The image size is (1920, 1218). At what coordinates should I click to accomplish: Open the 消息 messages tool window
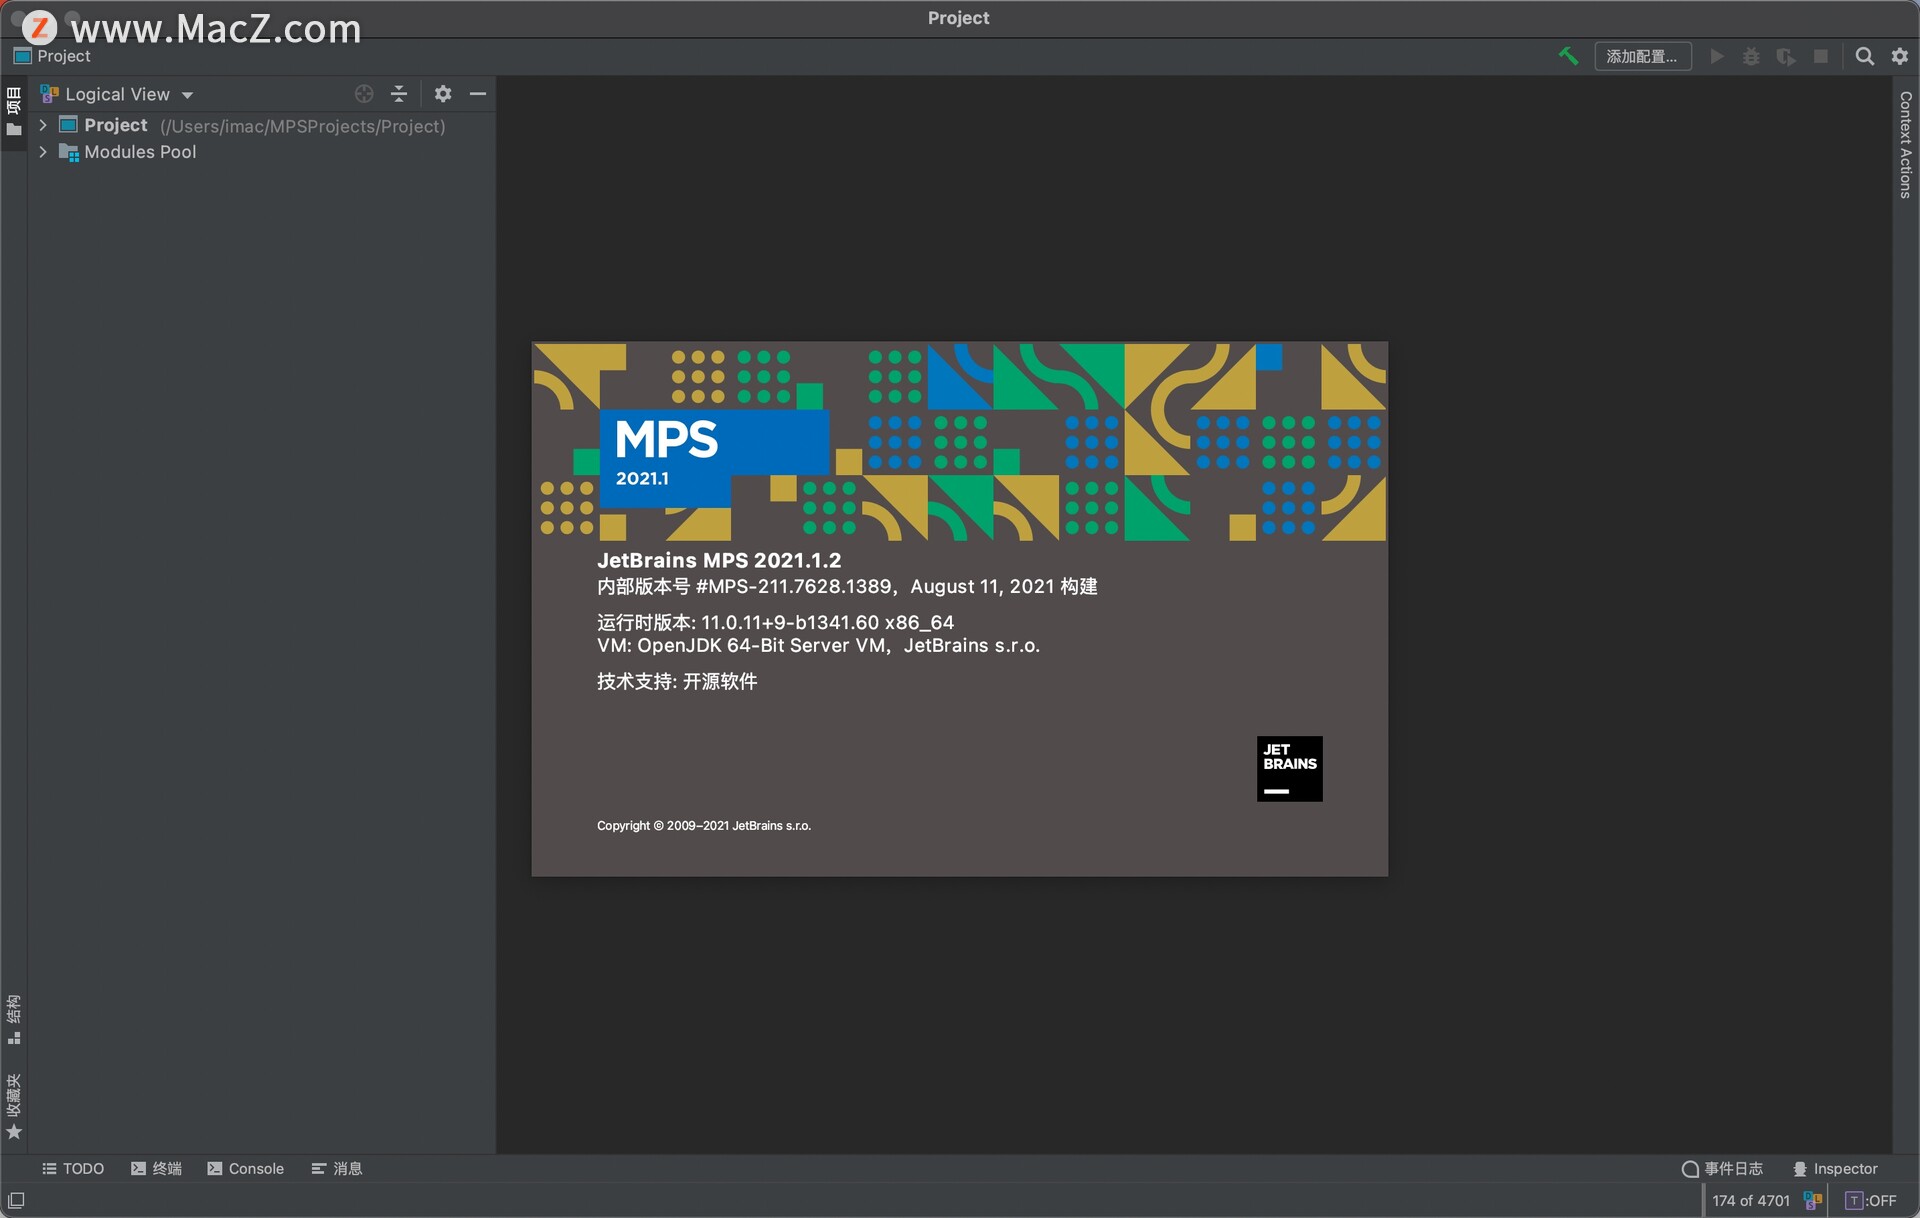[337, 1169]
